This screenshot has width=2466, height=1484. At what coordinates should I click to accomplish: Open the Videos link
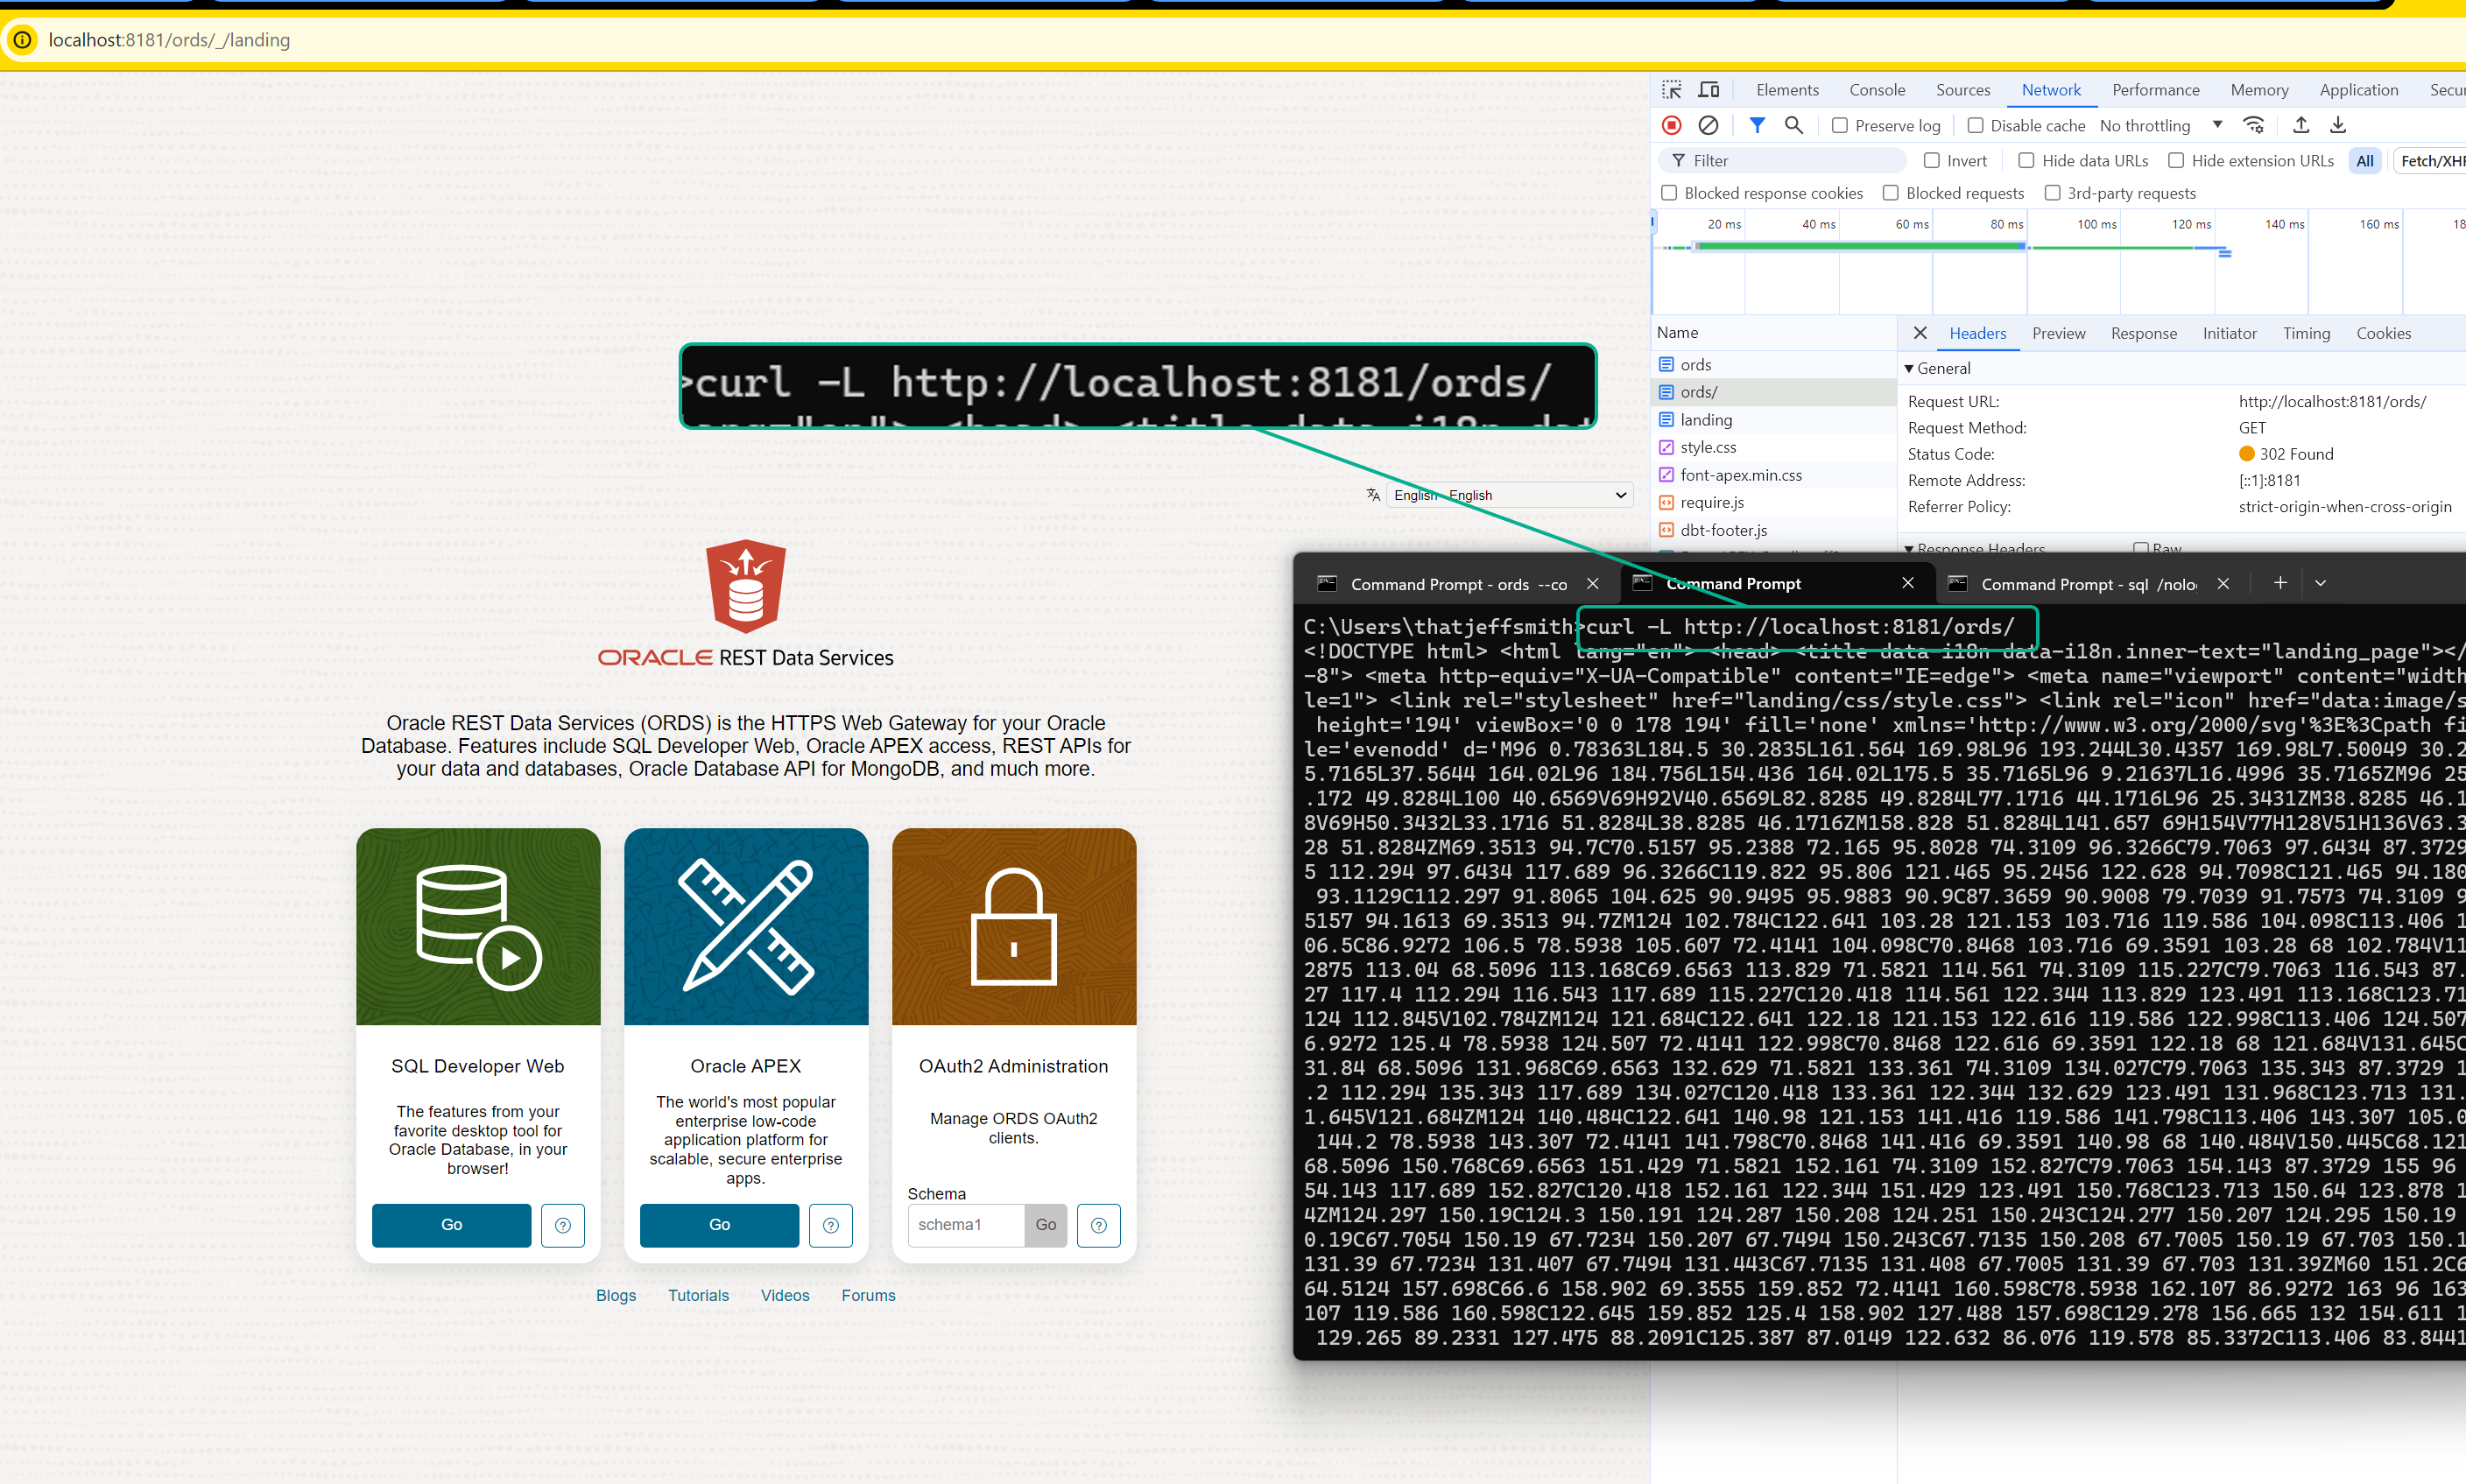785,1295
